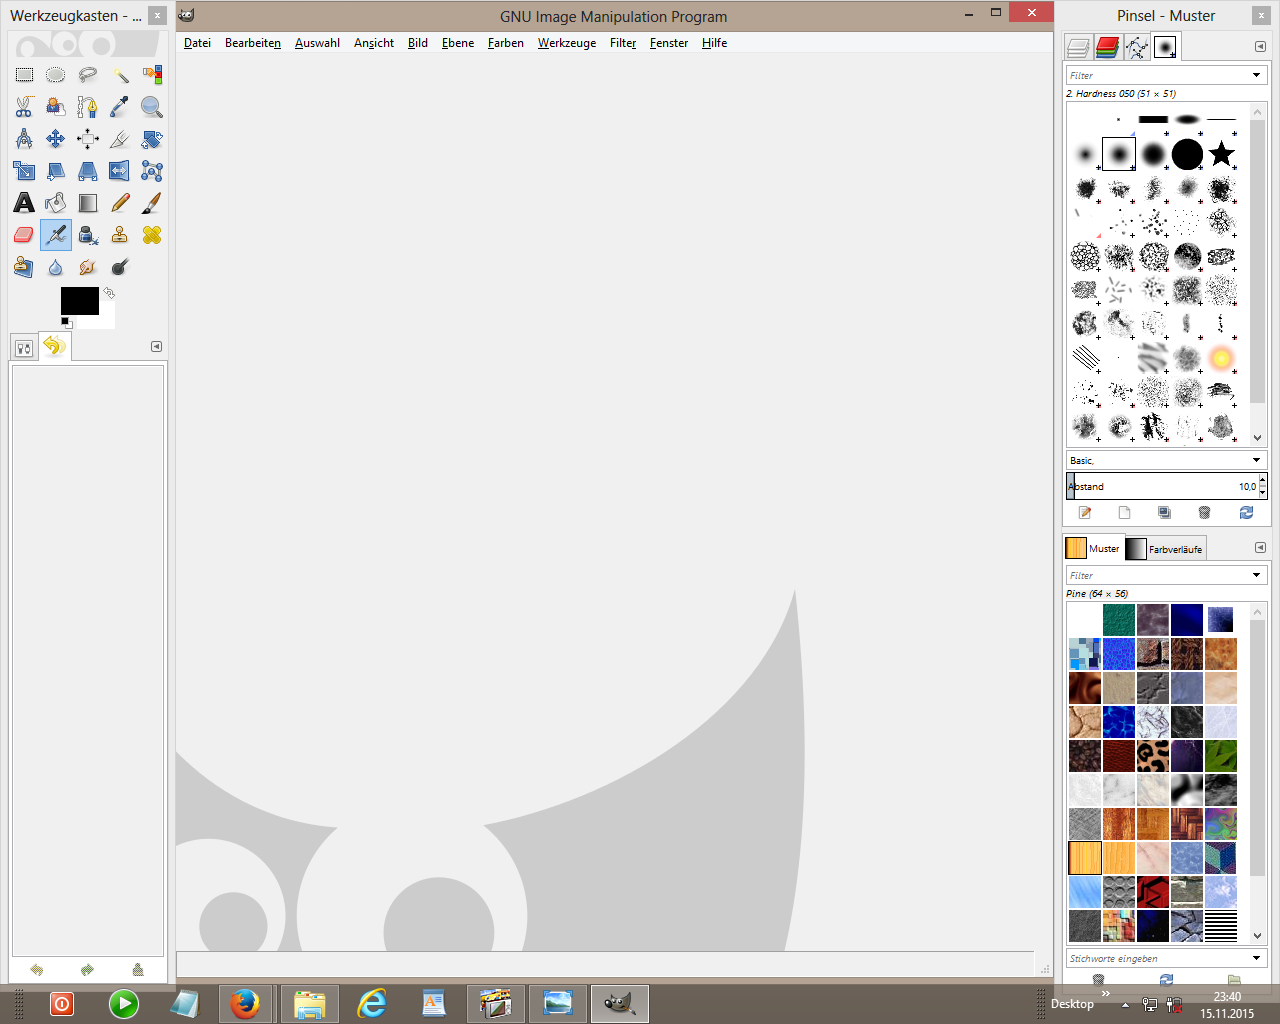Select the Text tool in toolbox
1280x1024 pixels.
[24, 203]
